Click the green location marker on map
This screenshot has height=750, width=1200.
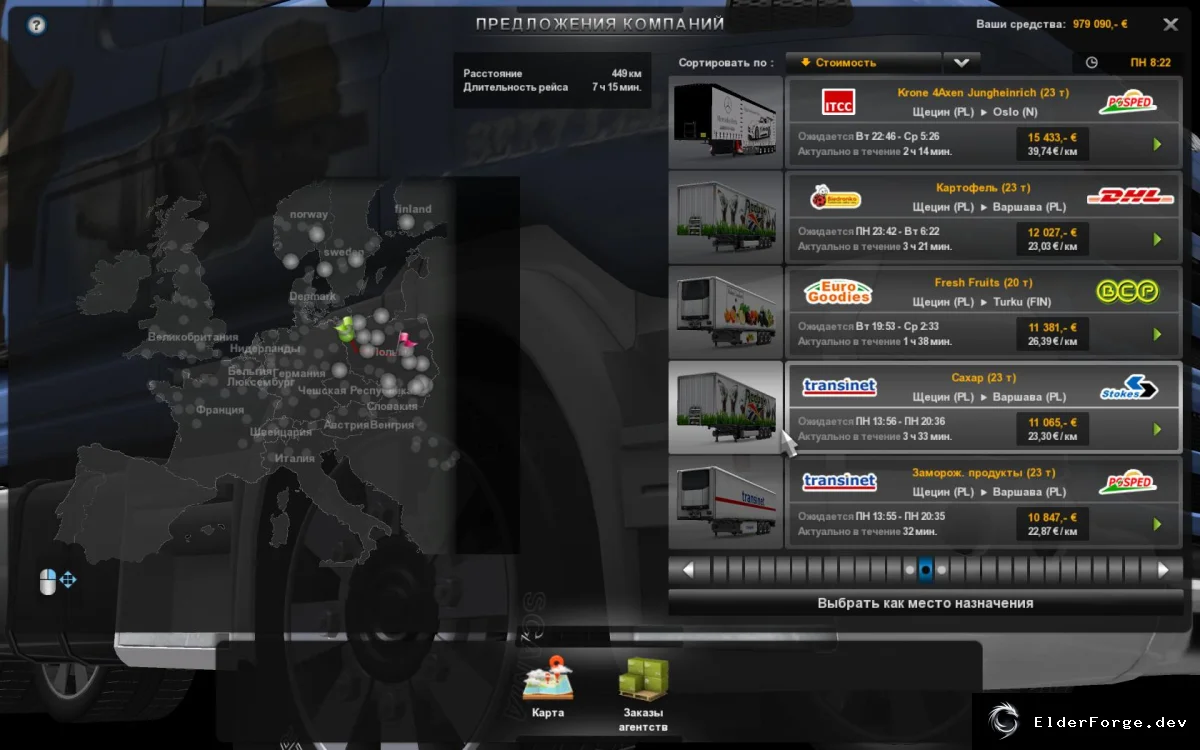(347, 328)
